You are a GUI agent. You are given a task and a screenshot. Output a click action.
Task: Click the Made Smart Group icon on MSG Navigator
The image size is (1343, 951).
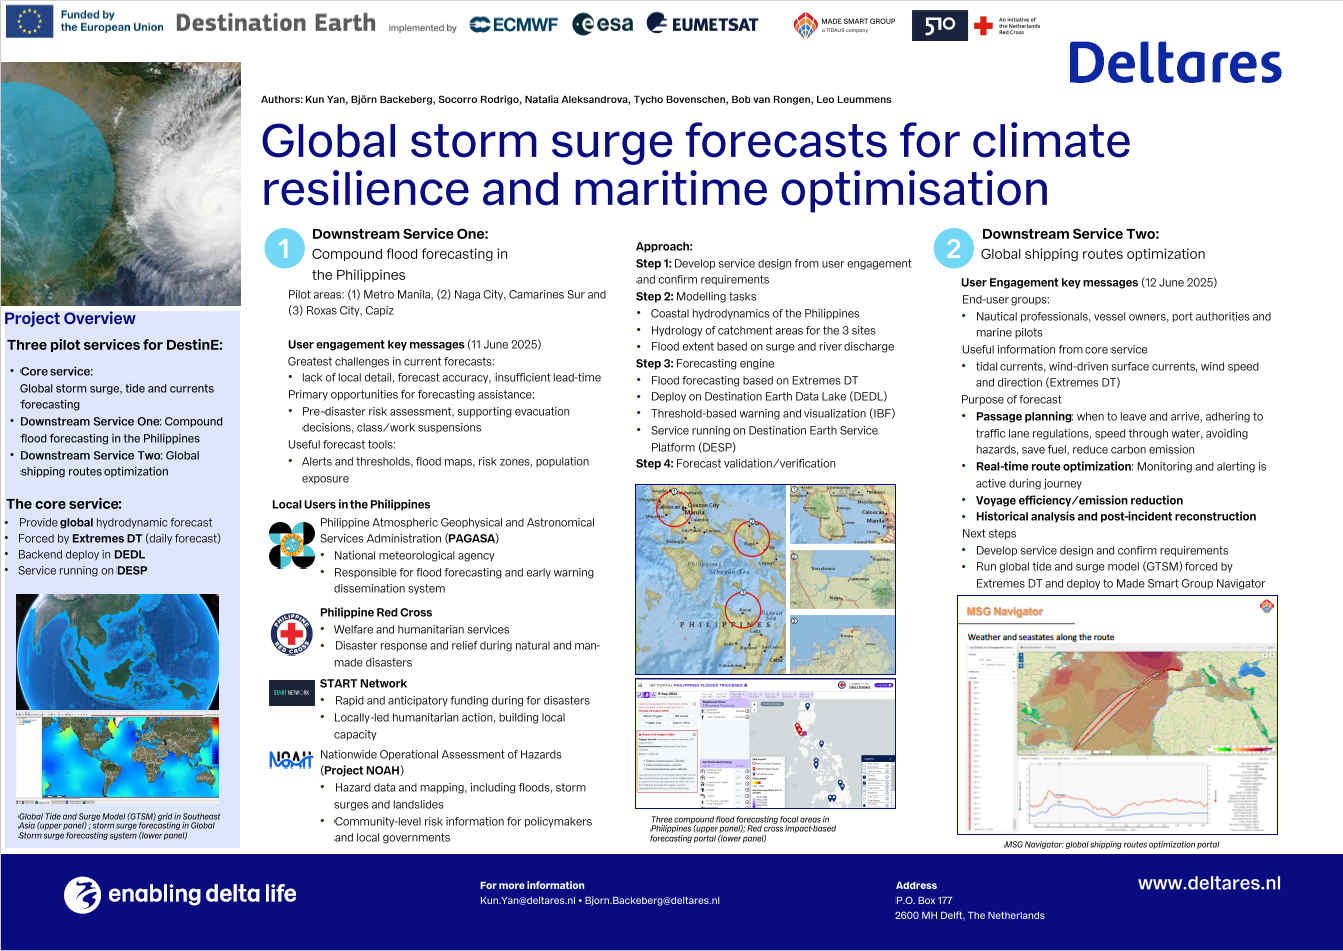(1267, 606)
